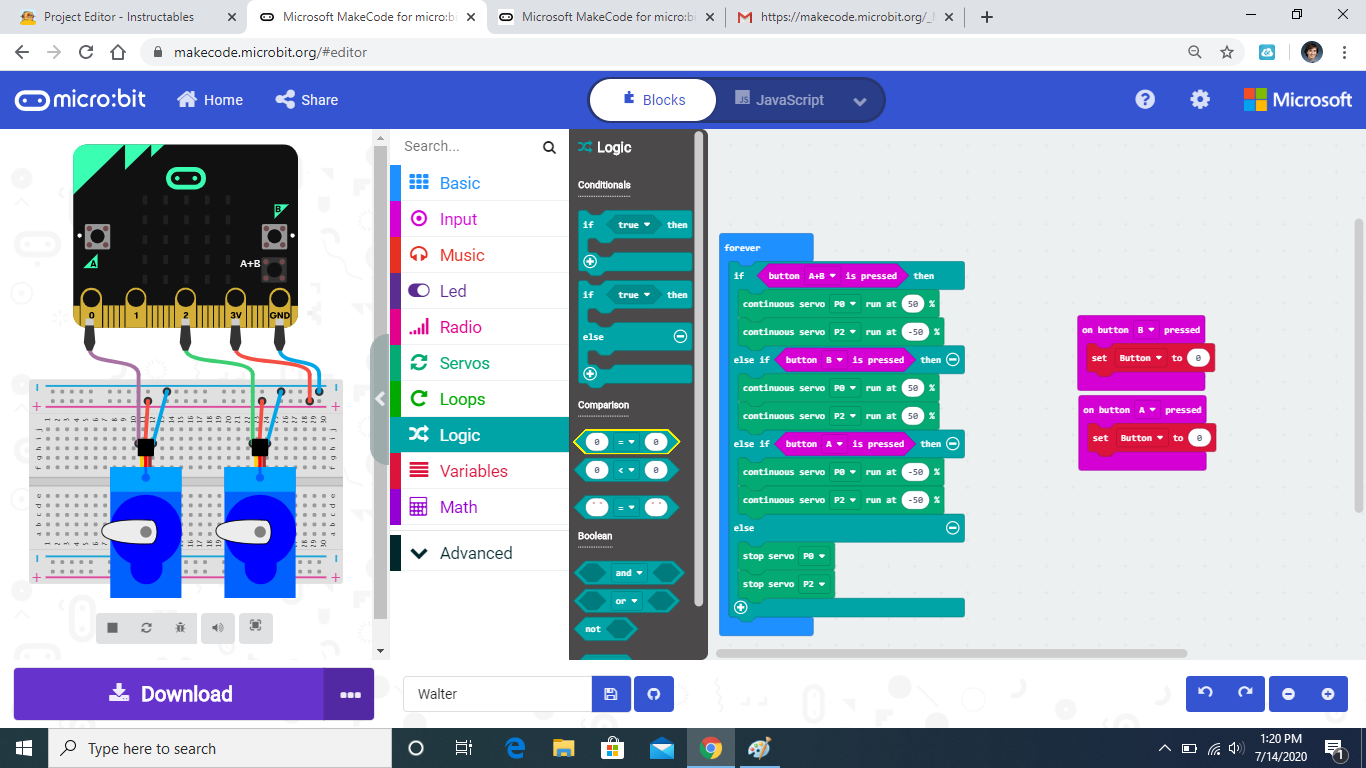Image resolution: width=1366 pixels, height=768 pixels.
Task: Stop the simulator
Action: [x=113, y=627]
